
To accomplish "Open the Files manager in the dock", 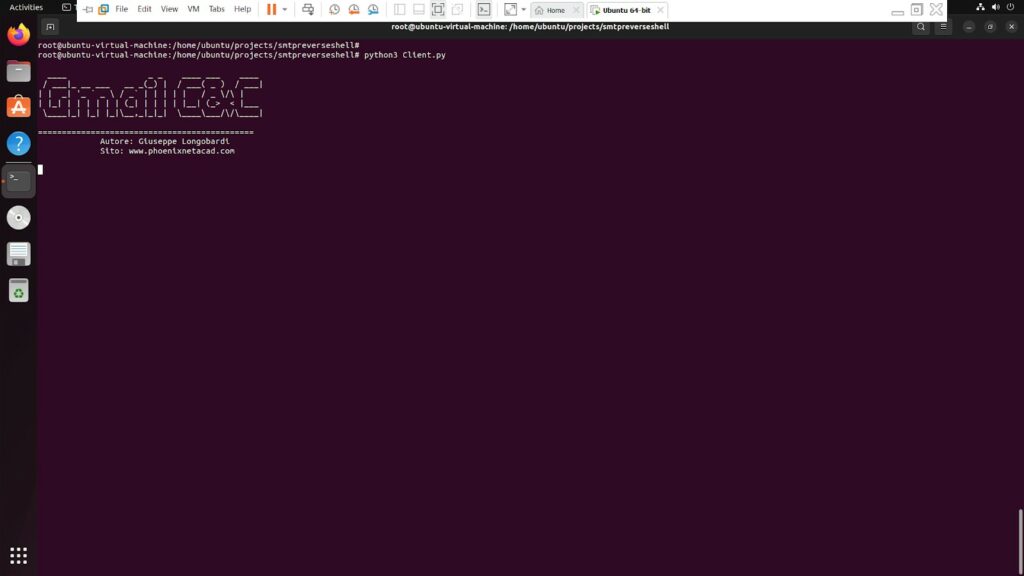I will [x=18, y=71].
